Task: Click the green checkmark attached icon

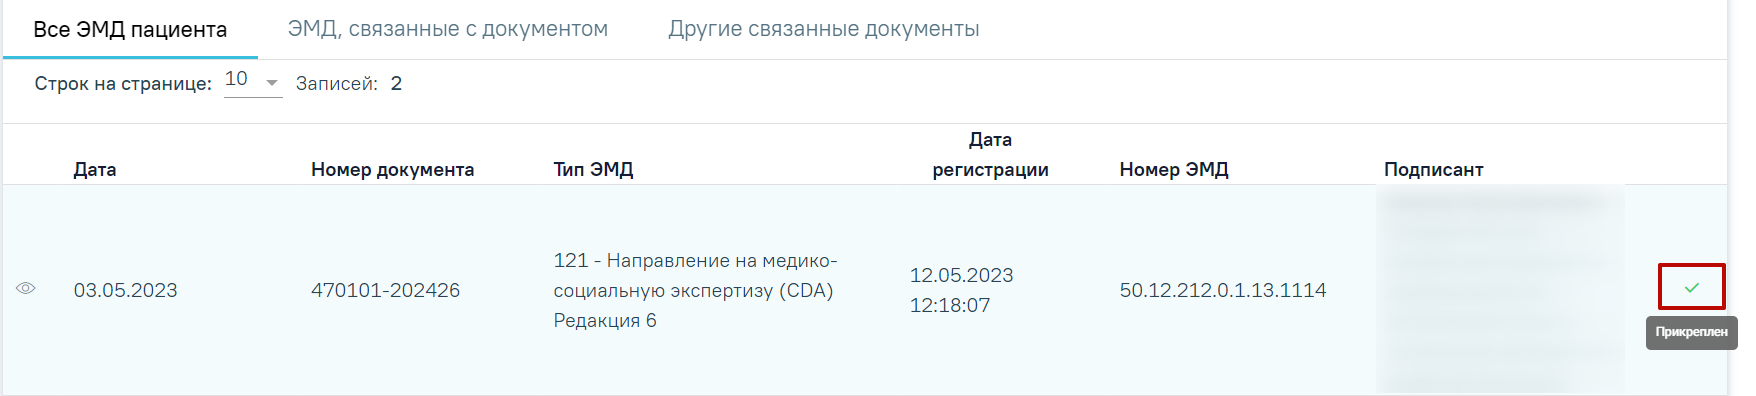Action: tap(1691, 287)
